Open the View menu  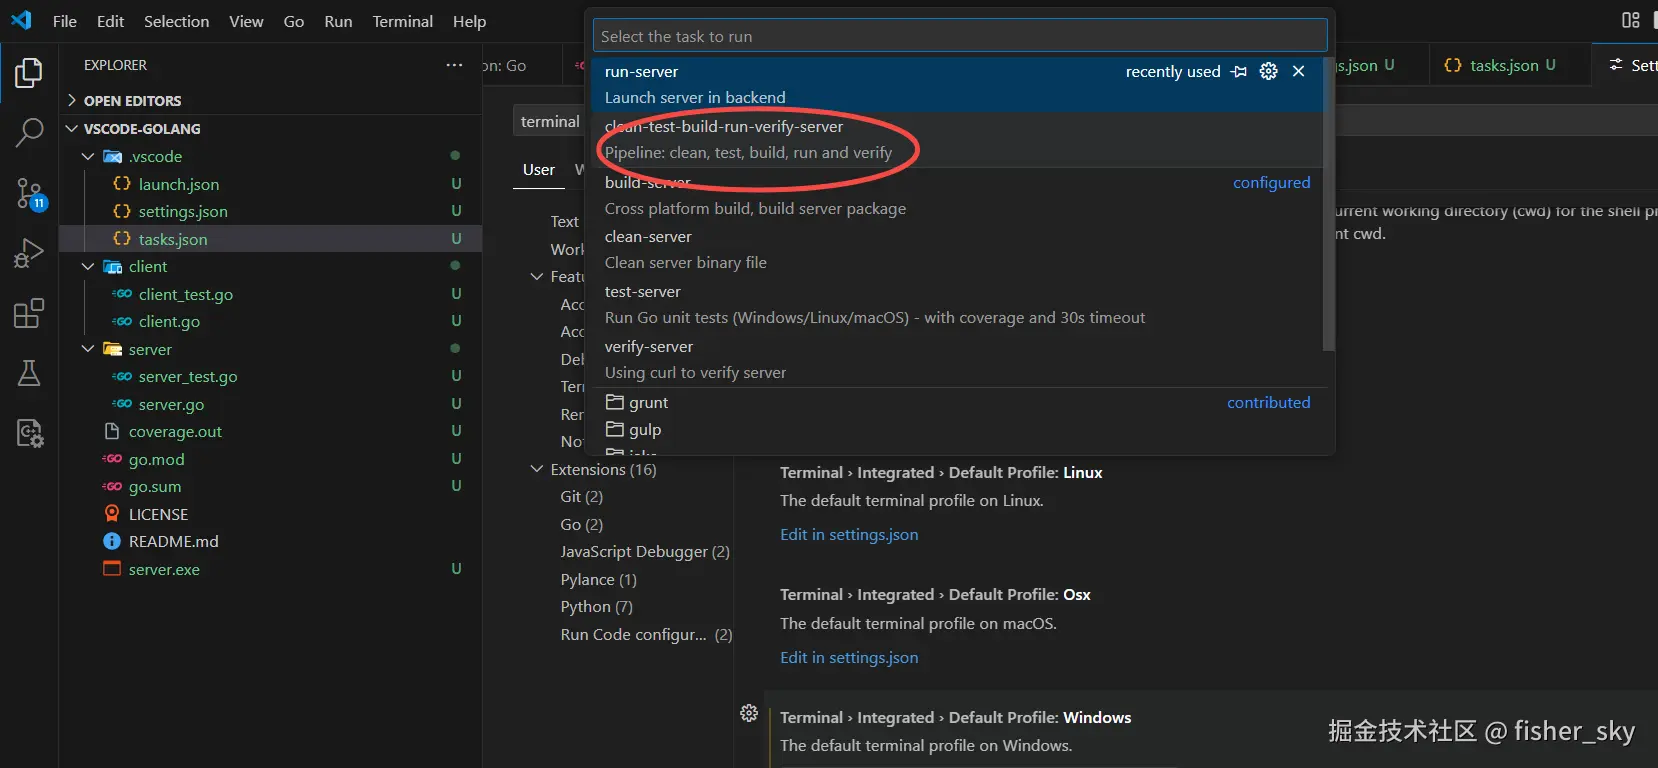pyautogui.click(x=246, y=21)
